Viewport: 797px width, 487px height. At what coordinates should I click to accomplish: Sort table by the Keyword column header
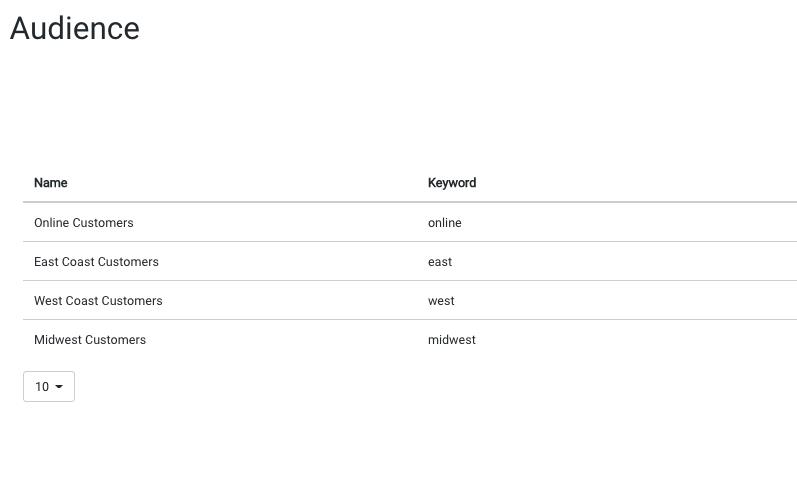tap(451, 183)
